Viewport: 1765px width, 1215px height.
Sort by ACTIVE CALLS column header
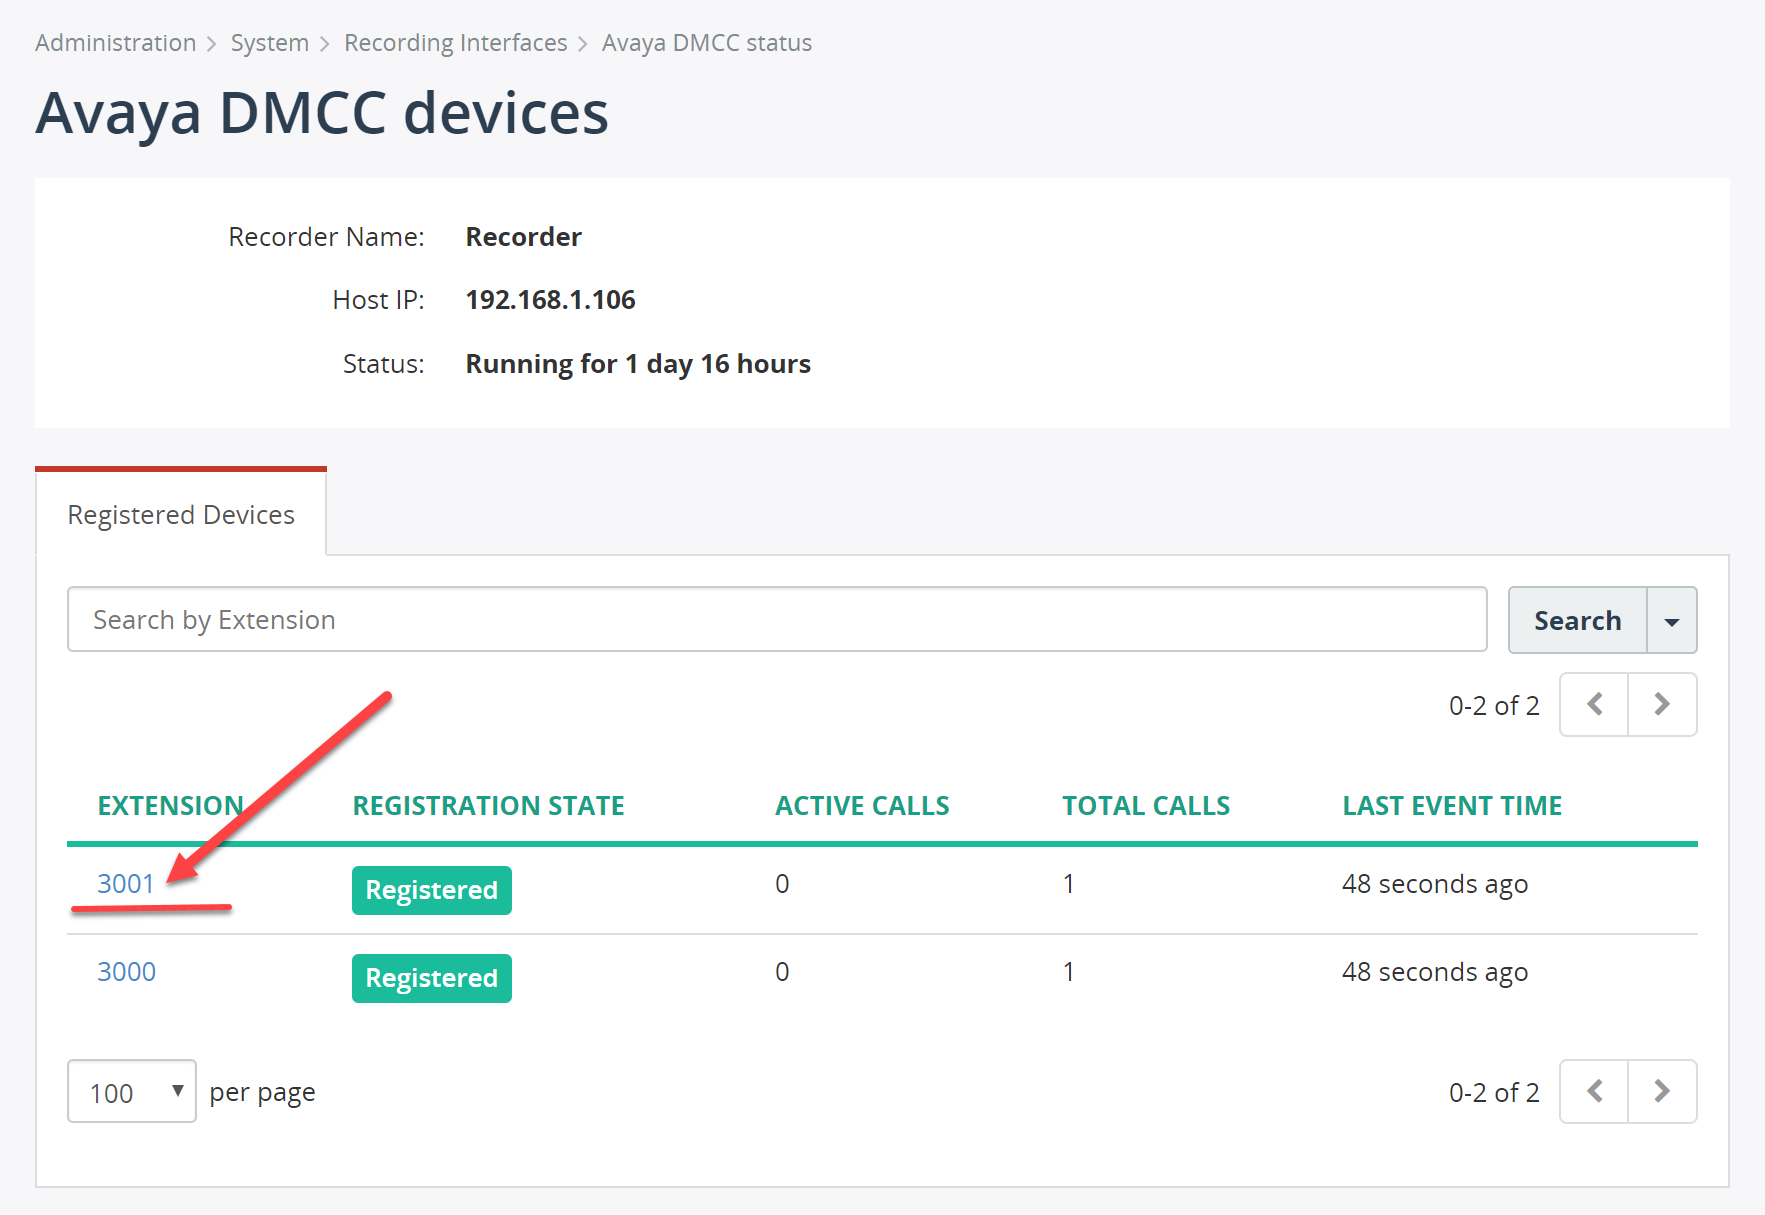click(862, 806)
